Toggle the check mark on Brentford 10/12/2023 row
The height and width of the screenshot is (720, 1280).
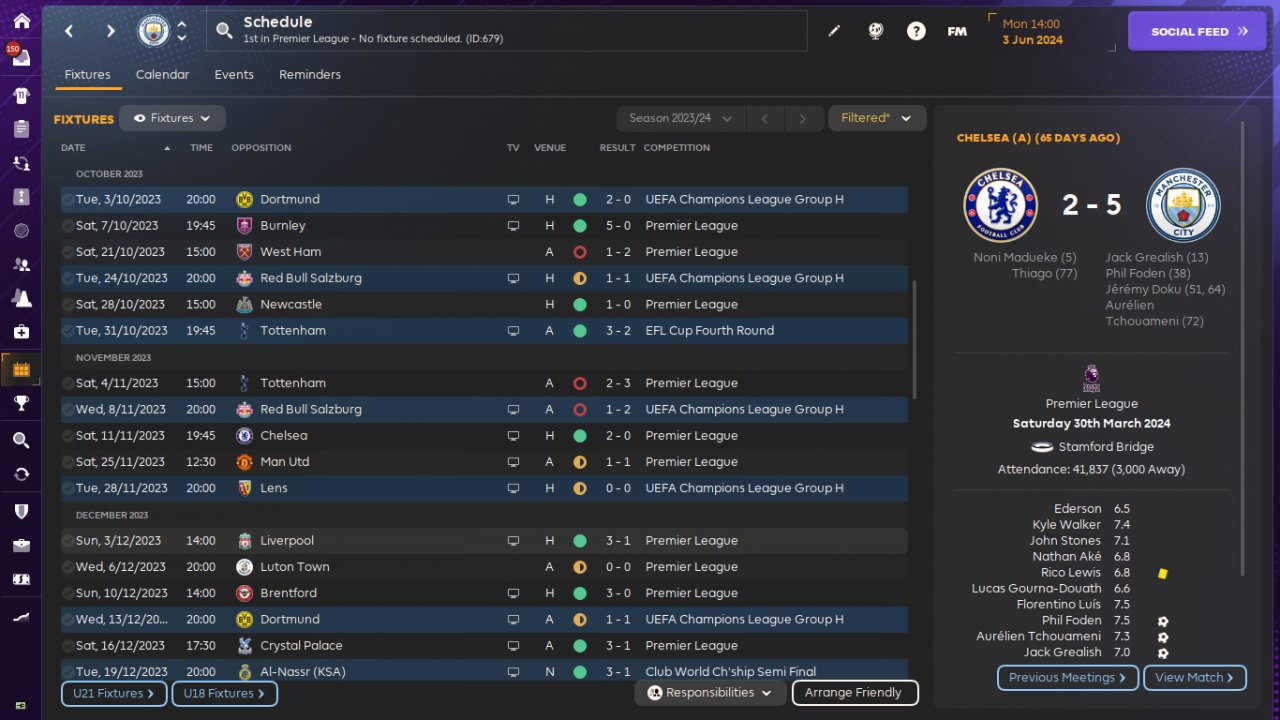(67, 593)
